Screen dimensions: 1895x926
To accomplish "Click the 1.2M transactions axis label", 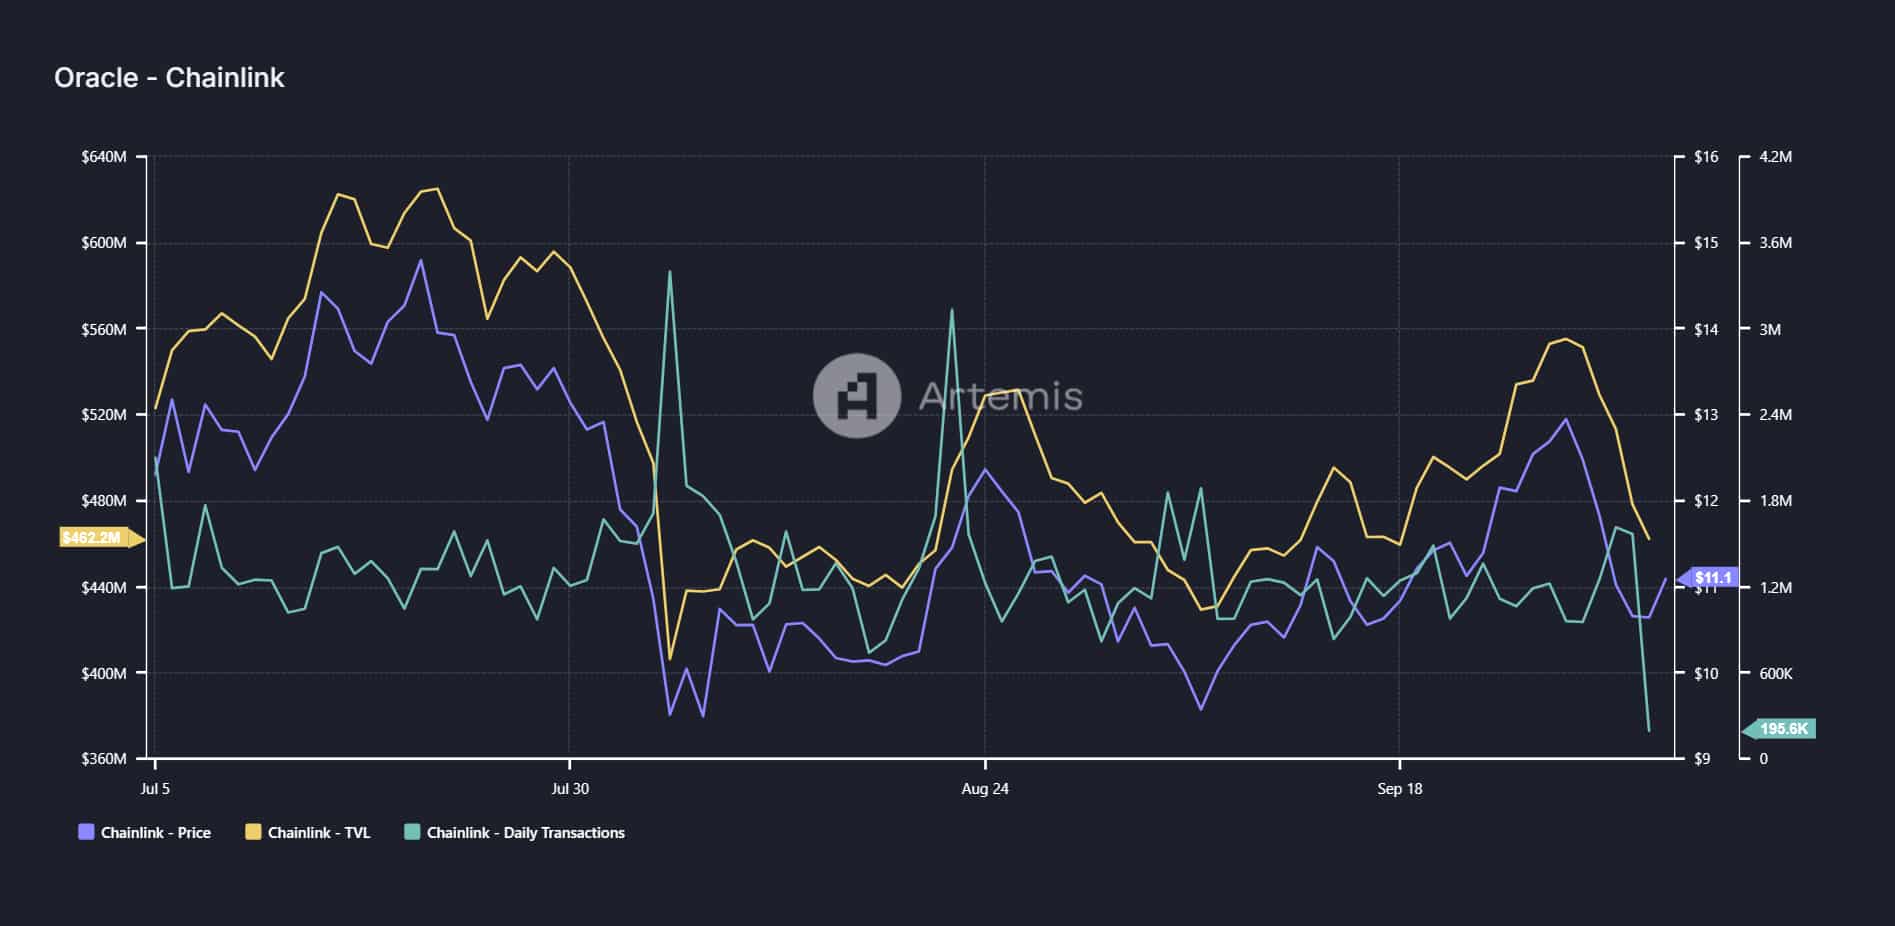I will pos(1776,587).
